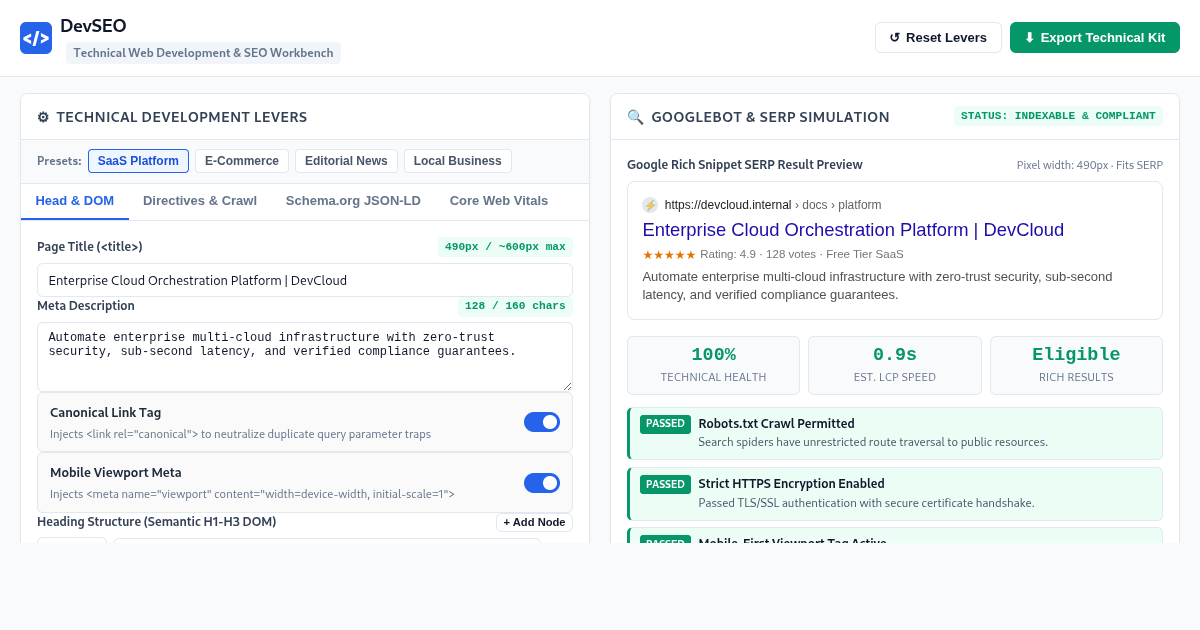Click the 0.9s Est. LCP Speed card
This screenshot has width=1200, height=630.
click(895, 365)
